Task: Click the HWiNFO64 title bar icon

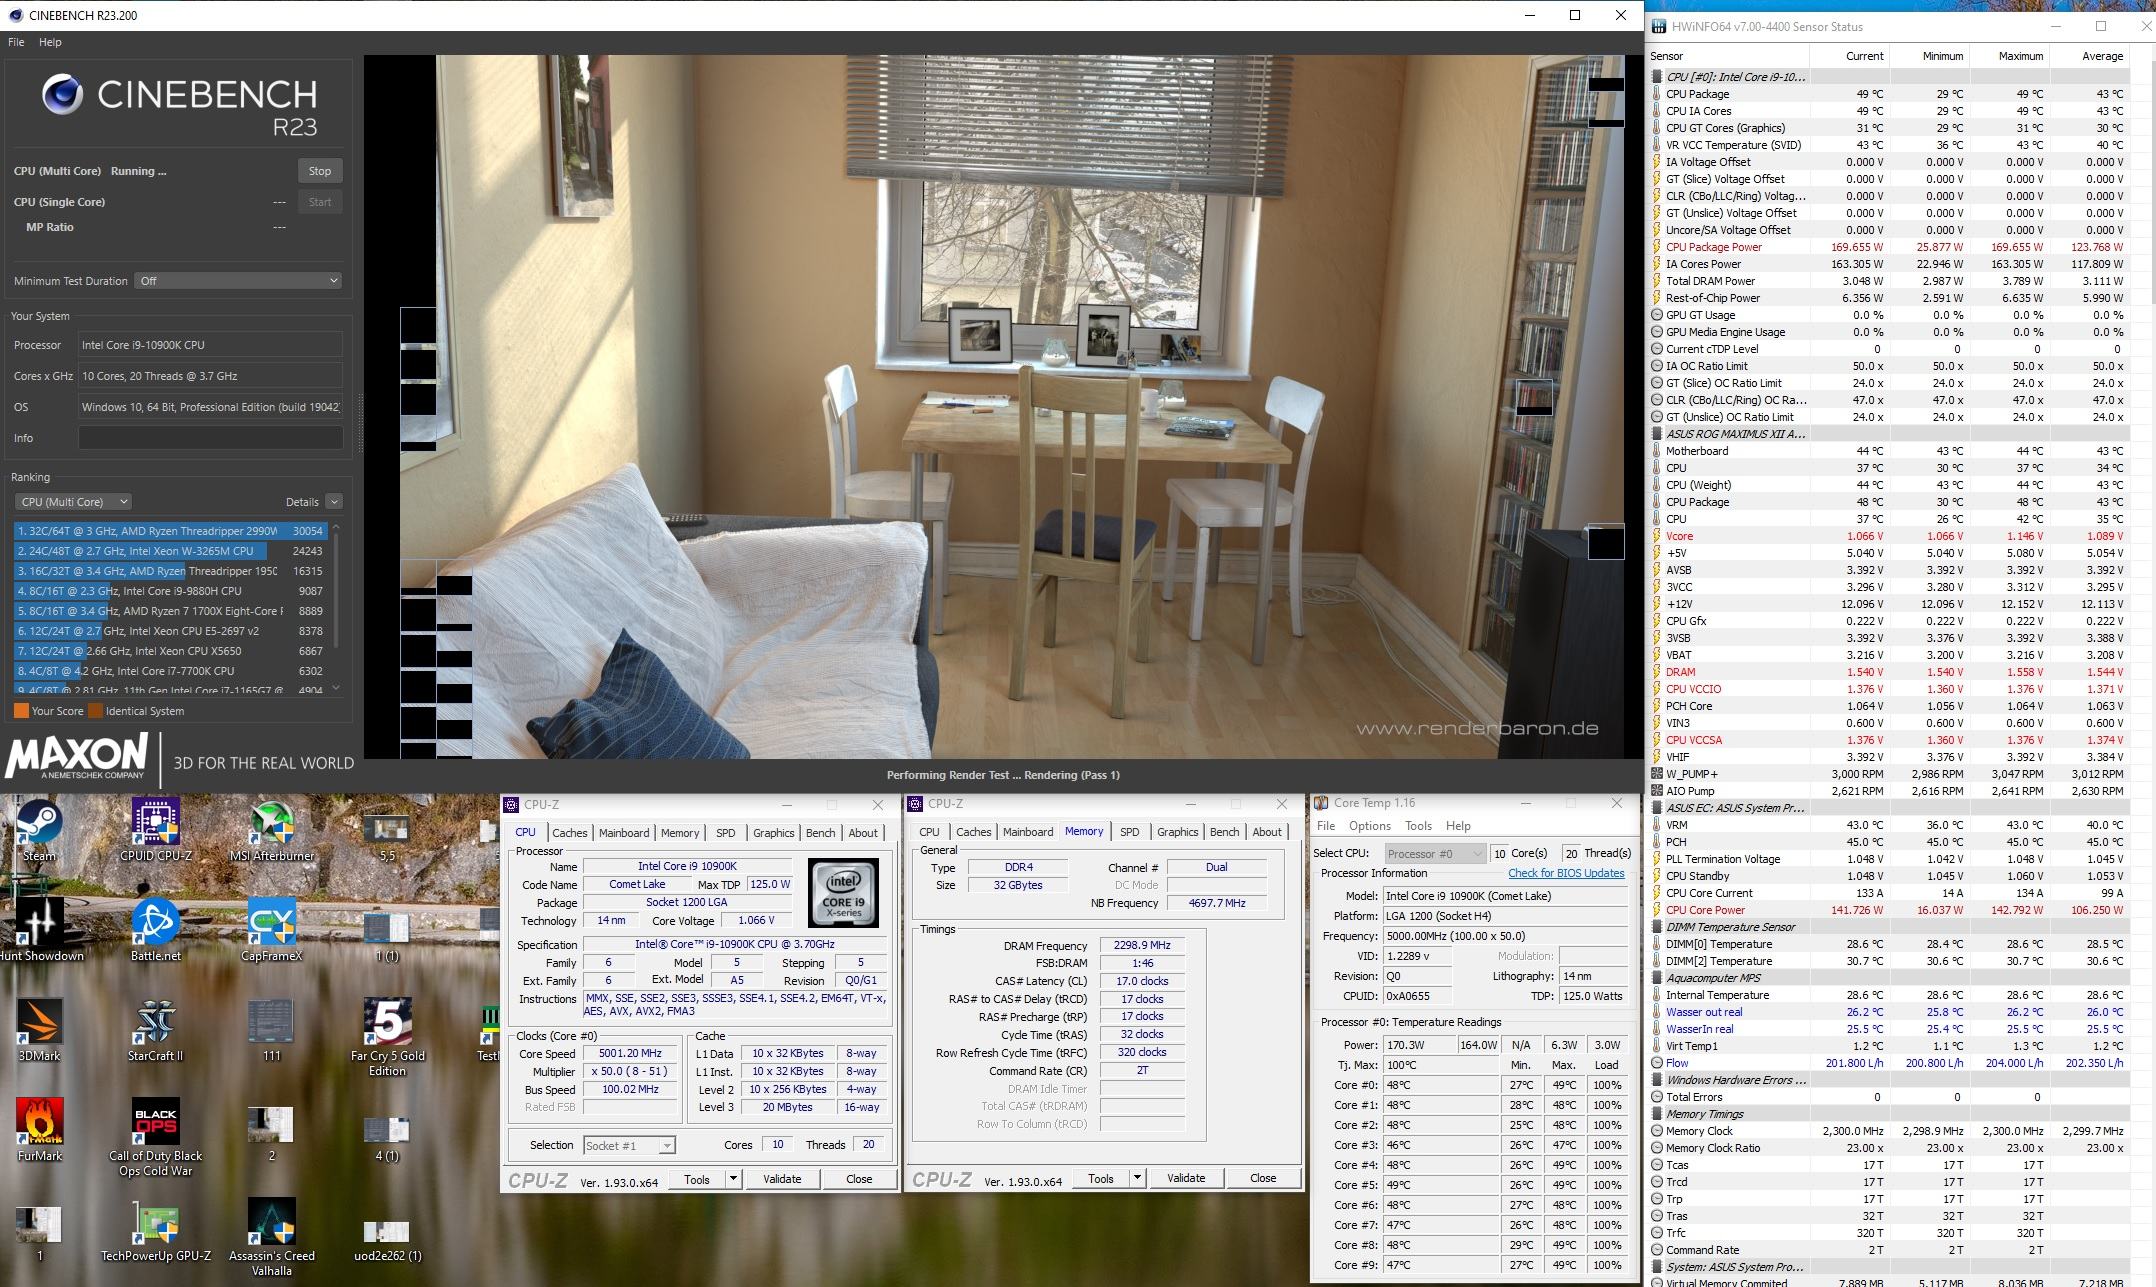Action: [1661, 27]
